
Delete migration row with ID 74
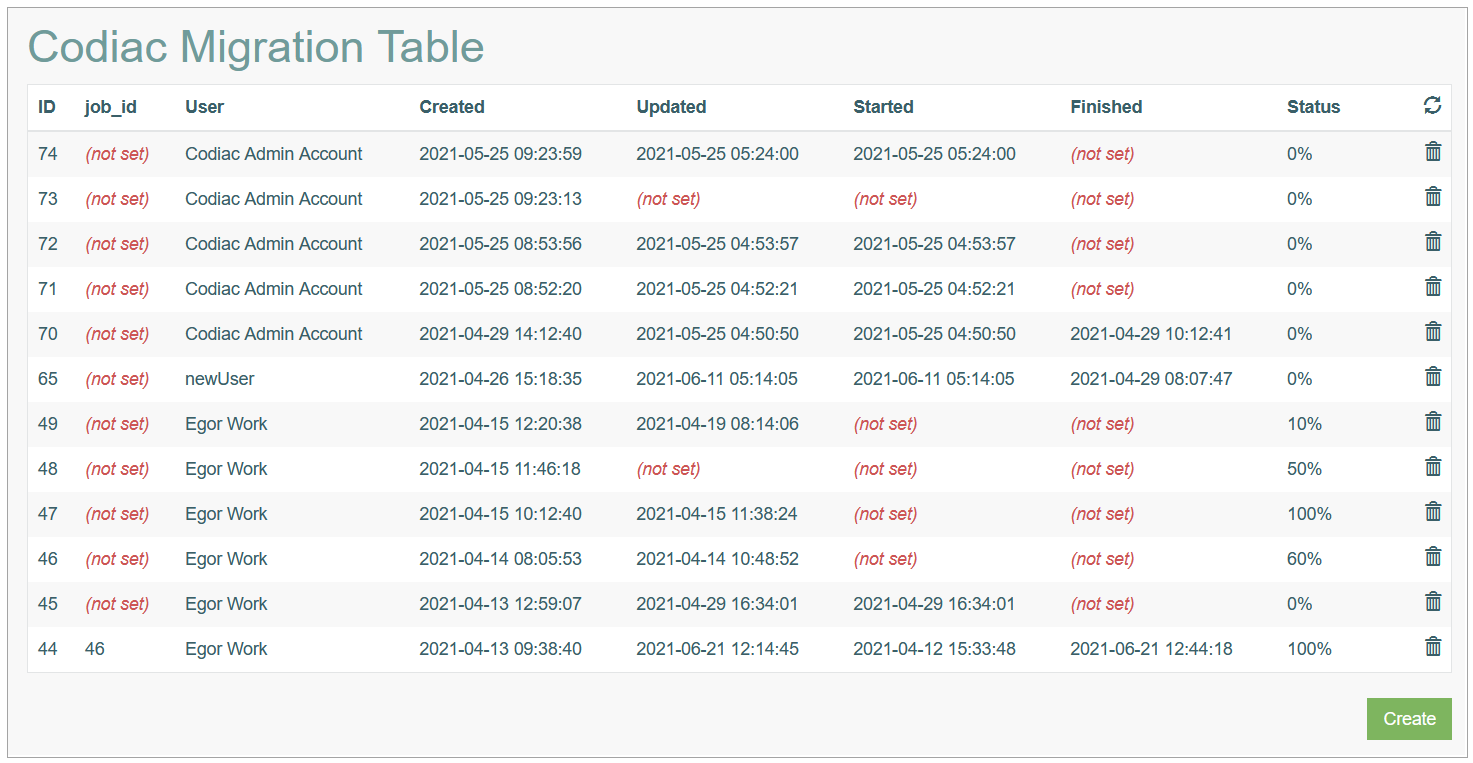(x=1433, y=151)
